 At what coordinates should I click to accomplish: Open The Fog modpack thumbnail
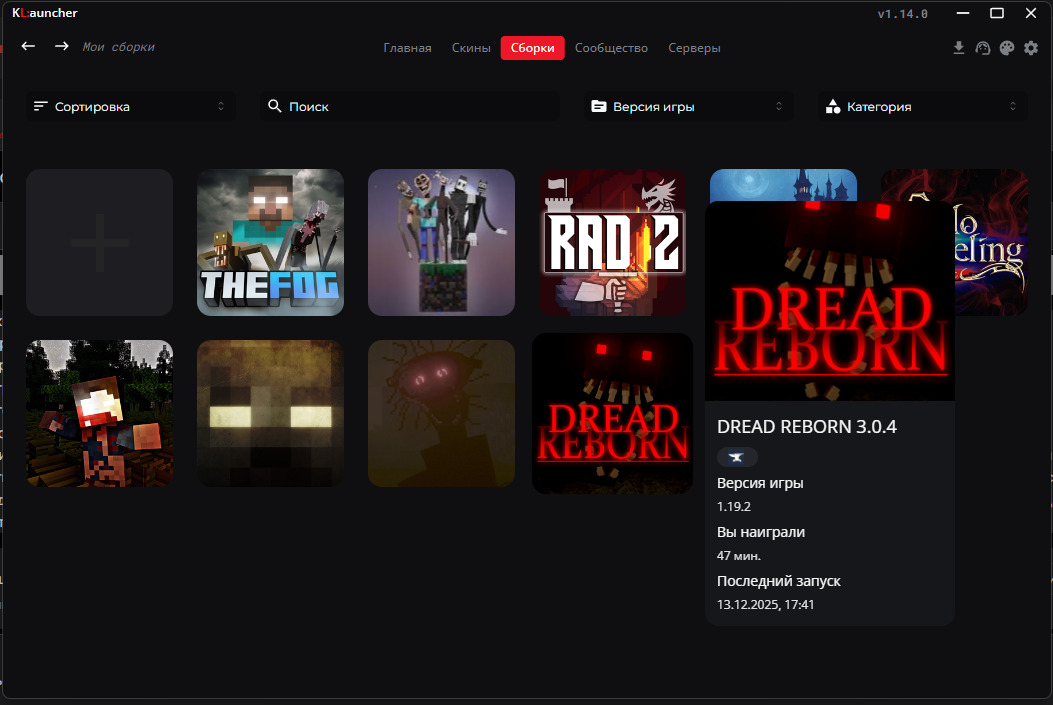pyautogui.click(x=271, y=242)
